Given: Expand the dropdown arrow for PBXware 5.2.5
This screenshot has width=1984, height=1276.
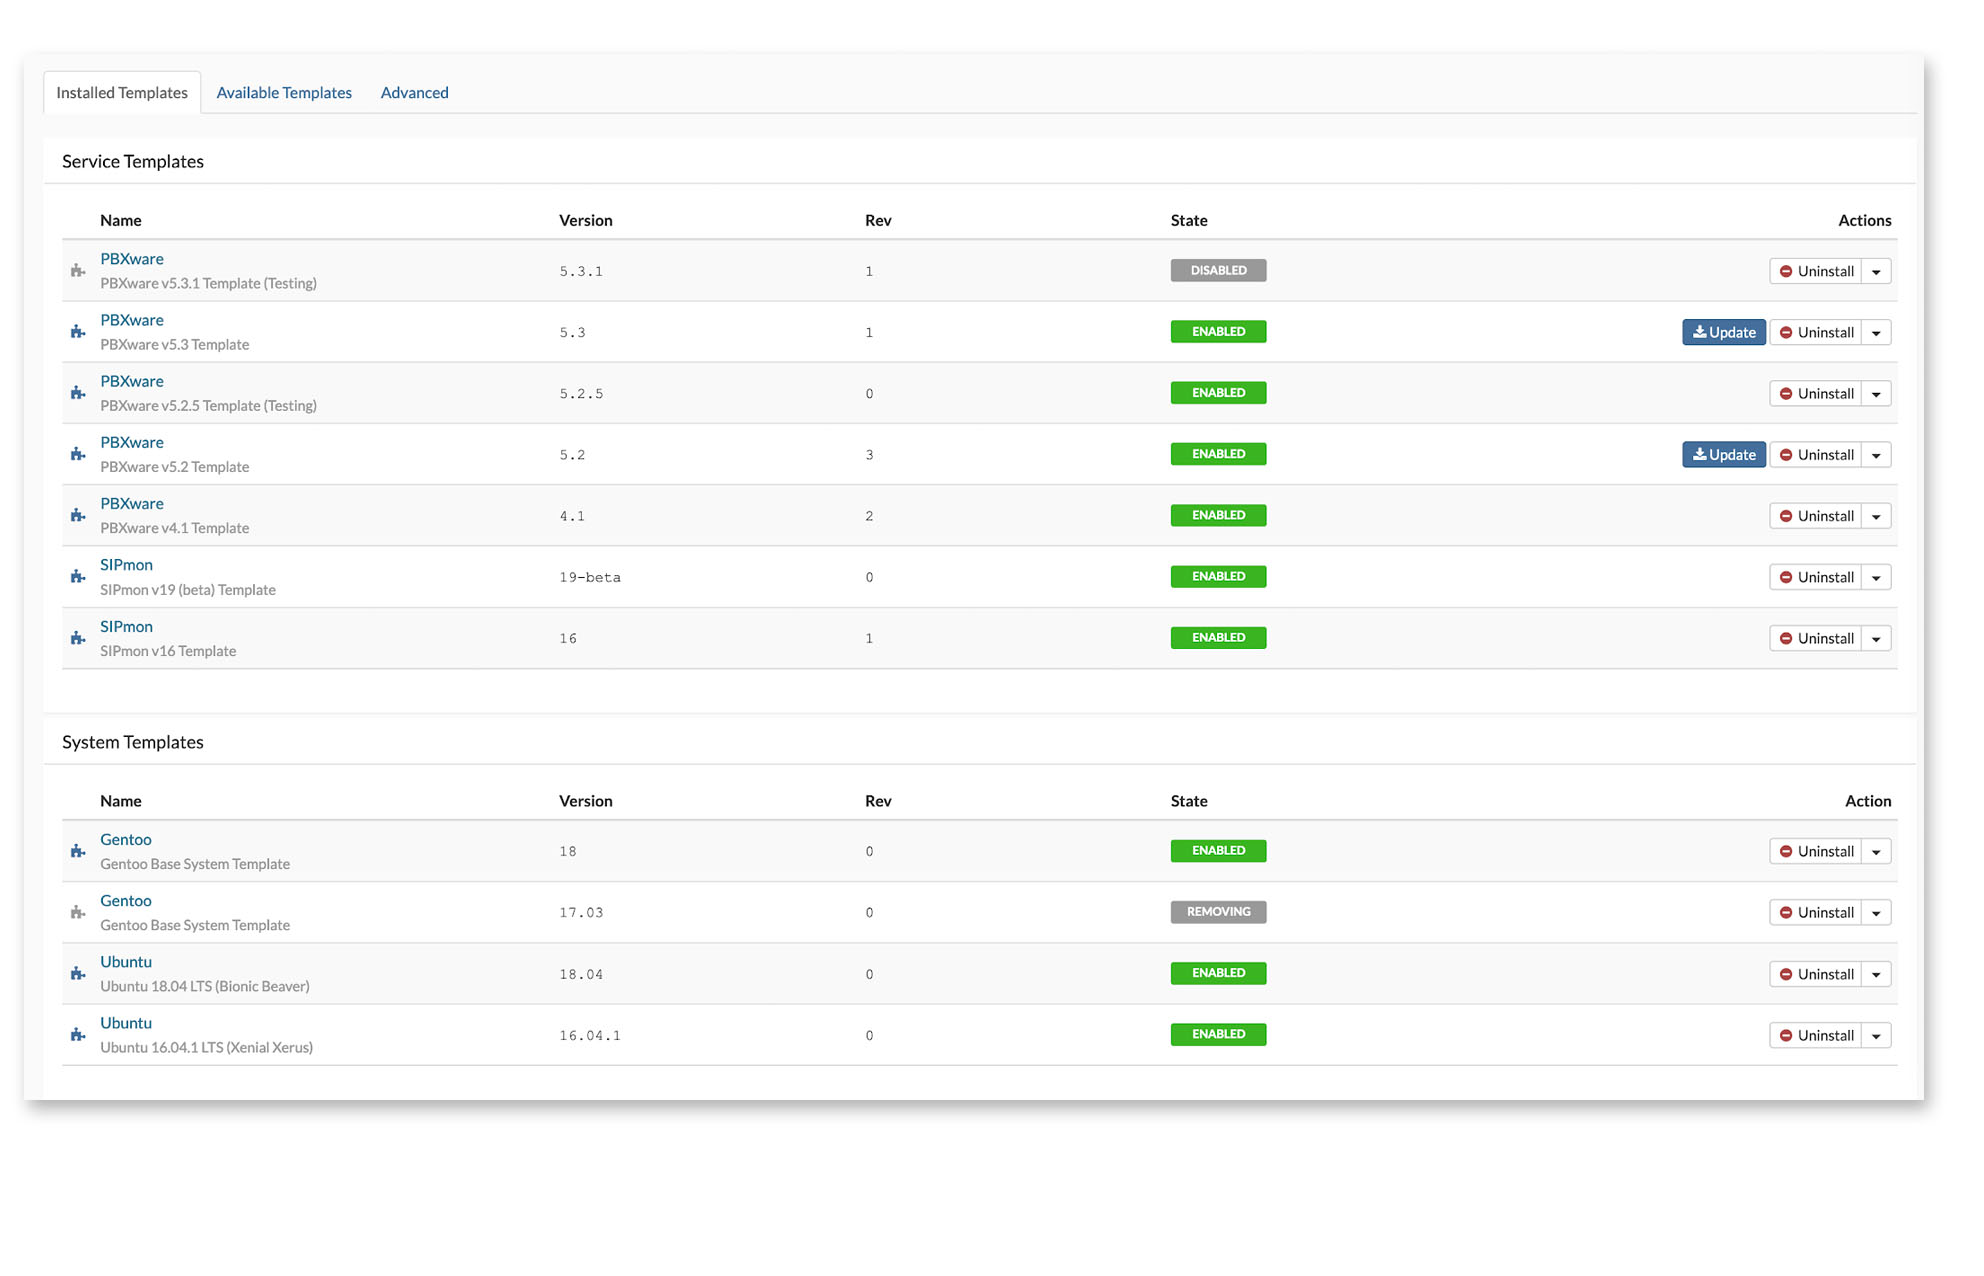Looking at the screenshot, I should 1876,394.
